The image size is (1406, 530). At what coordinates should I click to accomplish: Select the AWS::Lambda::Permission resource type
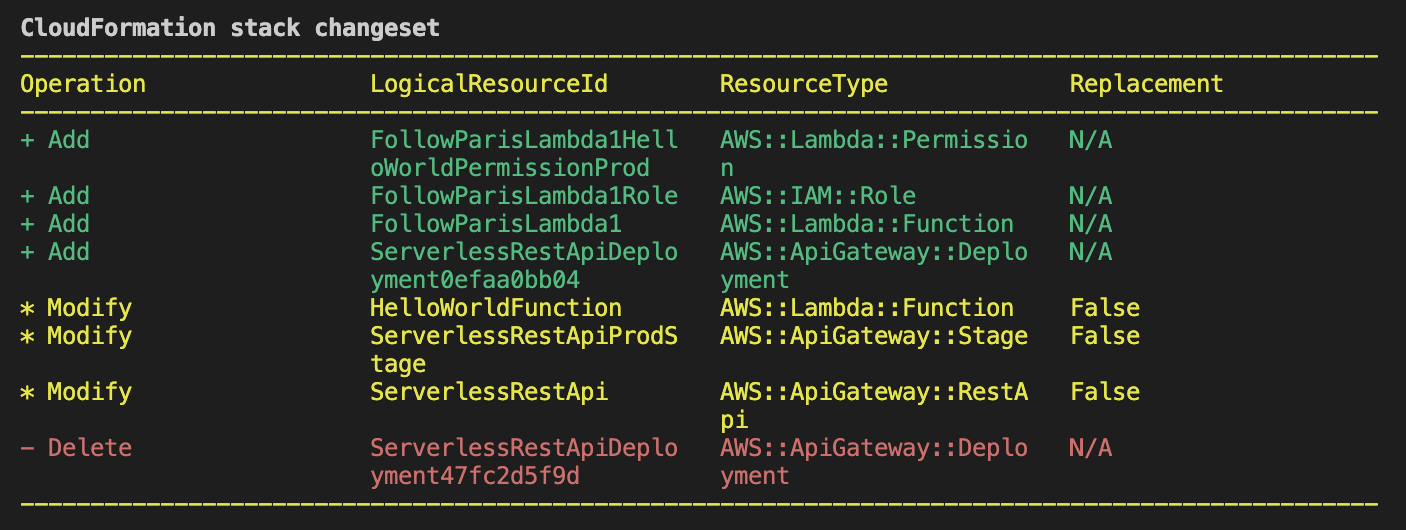pos(874,154)
